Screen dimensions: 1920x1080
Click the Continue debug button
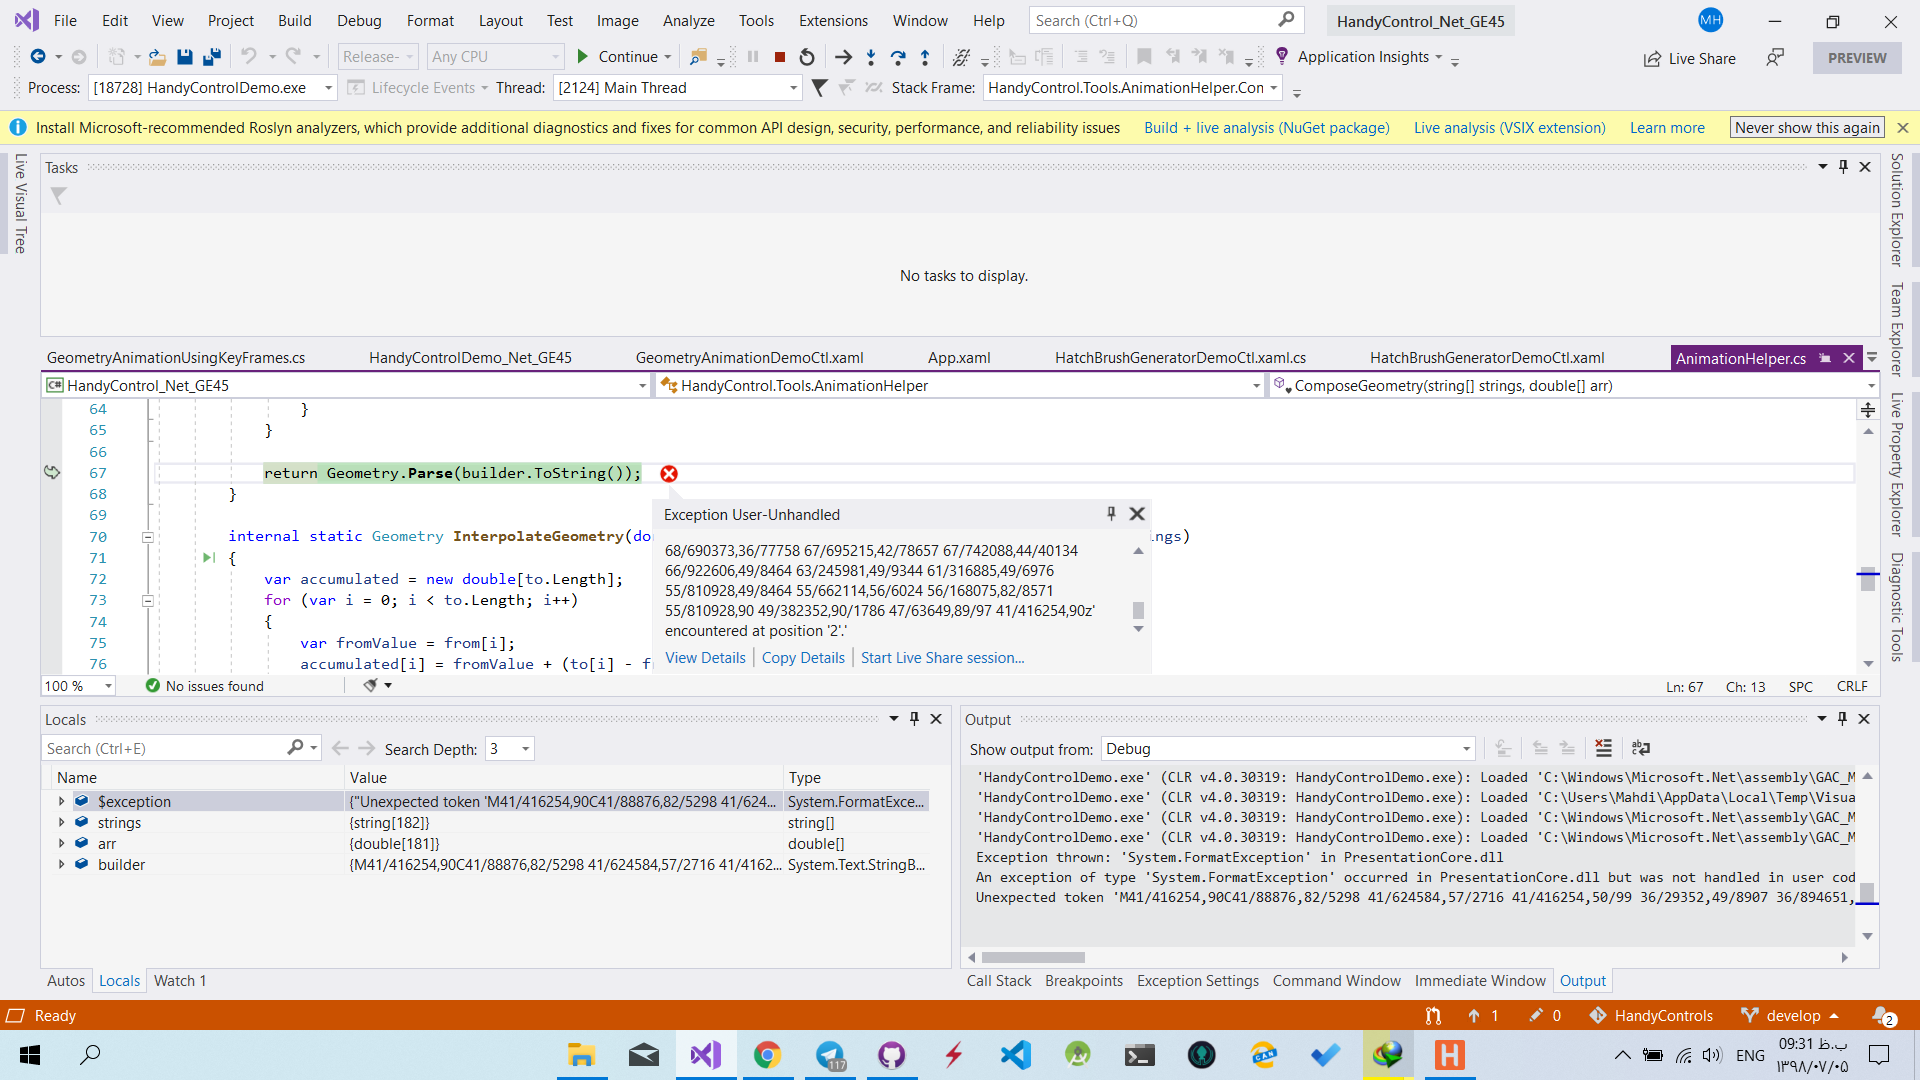pyautogui.click(x=617, y=57)
